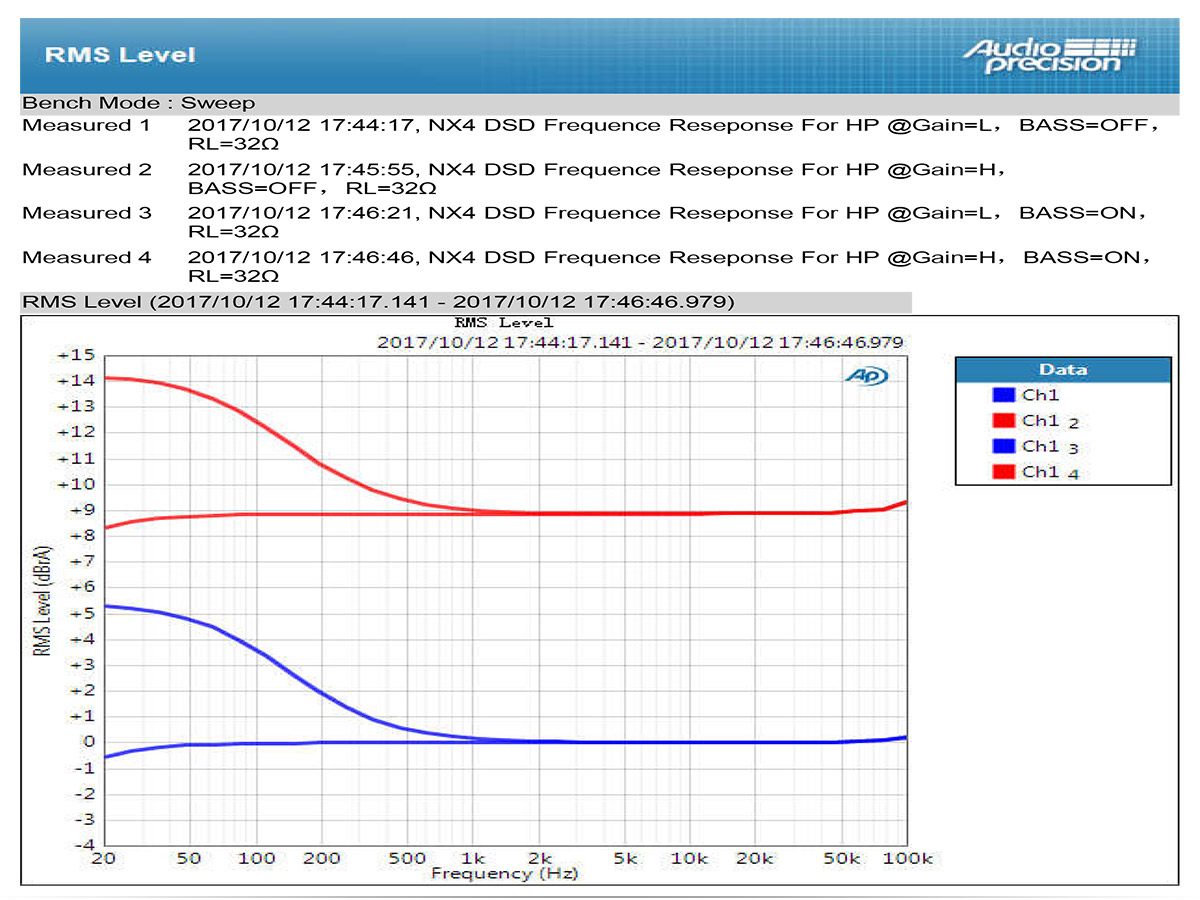Click the Bench Mode : Sweep text
1200x900 pixels.
(138, 103)
